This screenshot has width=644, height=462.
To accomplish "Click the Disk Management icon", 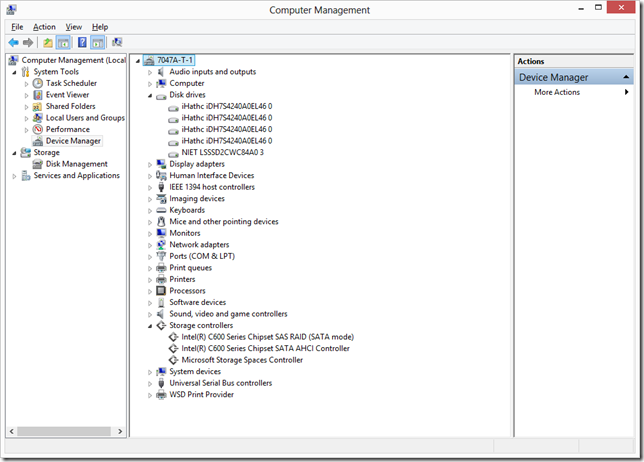I will [38, 164].
